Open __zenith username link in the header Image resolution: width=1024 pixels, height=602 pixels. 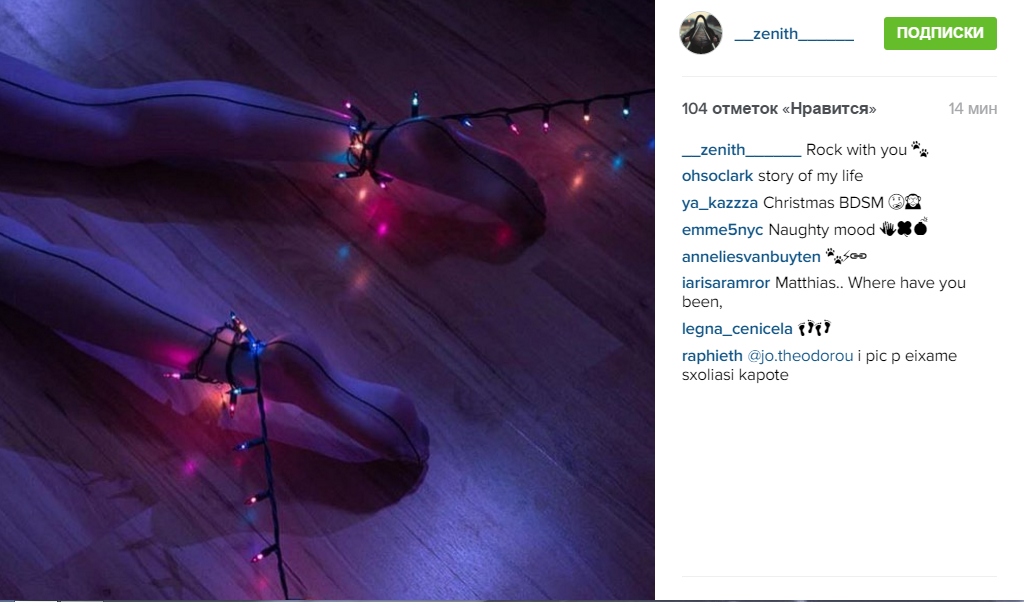[x=793, y=33]
